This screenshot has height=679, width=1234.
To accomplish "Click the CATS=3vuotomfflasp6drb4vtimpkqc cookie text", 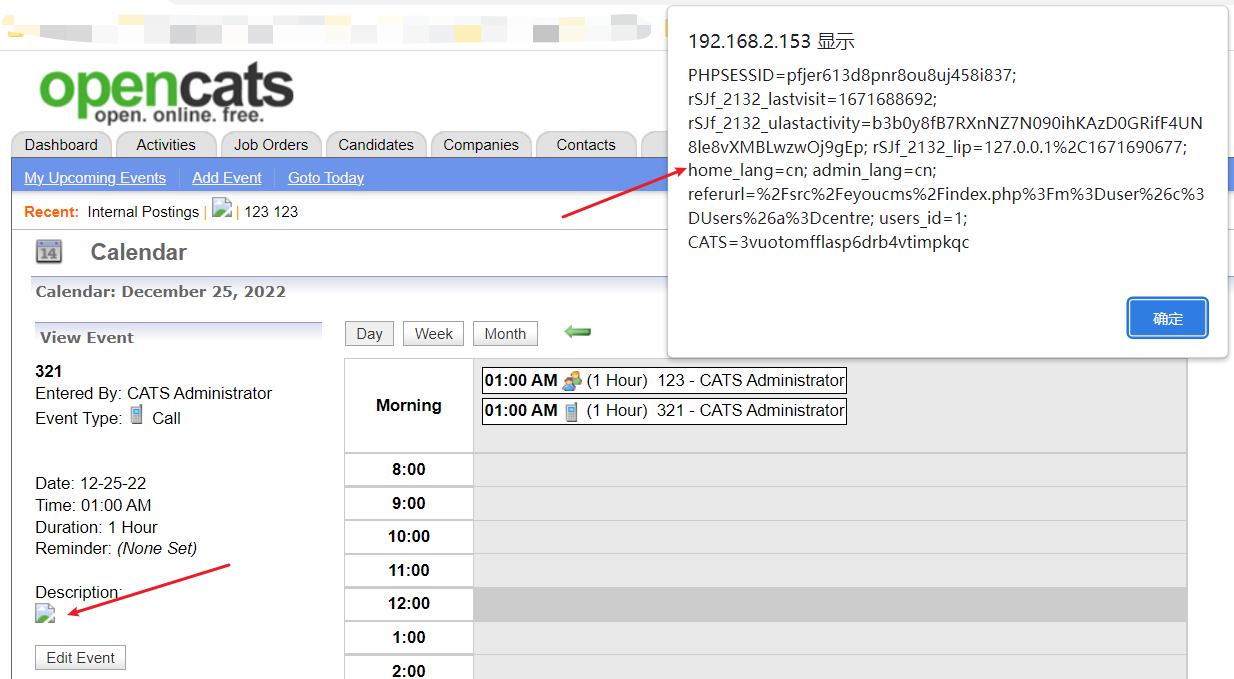I will 829,242.
